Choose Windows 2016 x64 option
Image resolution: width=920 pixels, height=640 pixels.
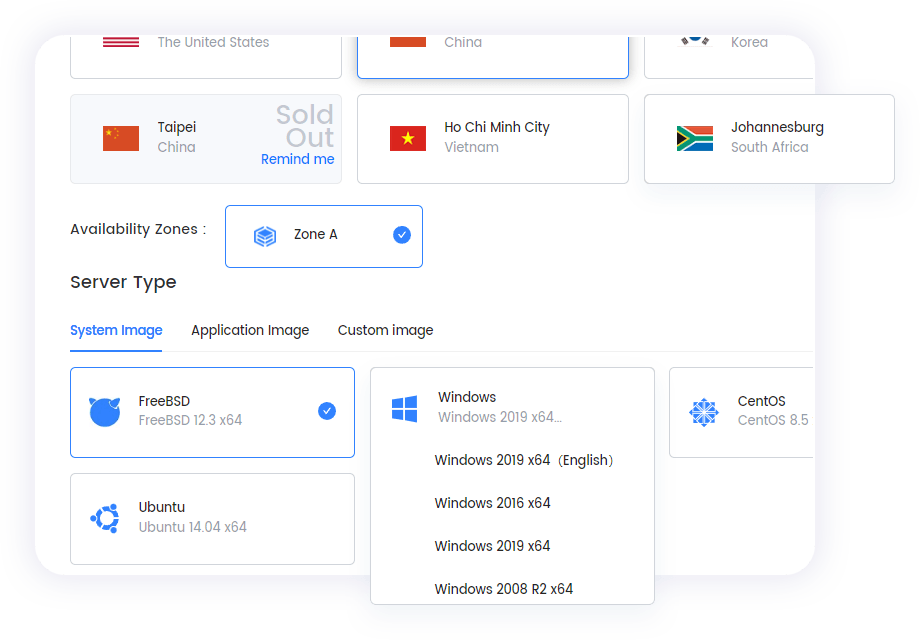(492, 503)
